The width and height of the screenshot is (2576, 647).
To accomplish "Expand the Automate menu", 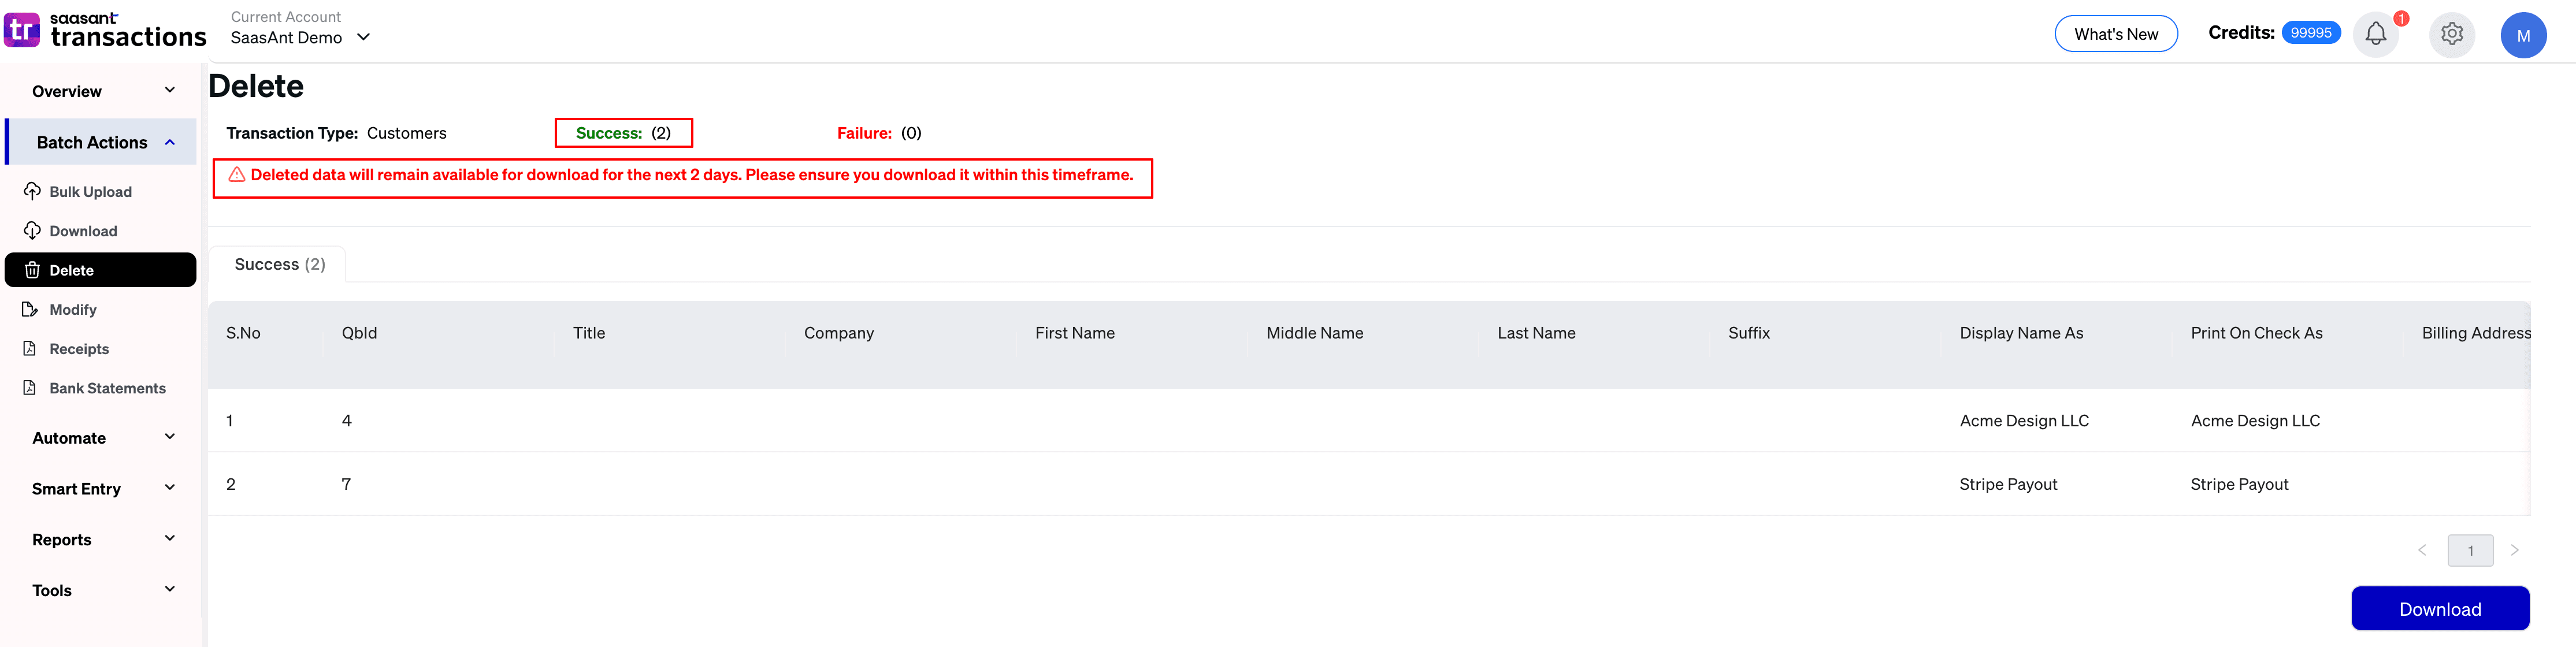I will point(103,438).
